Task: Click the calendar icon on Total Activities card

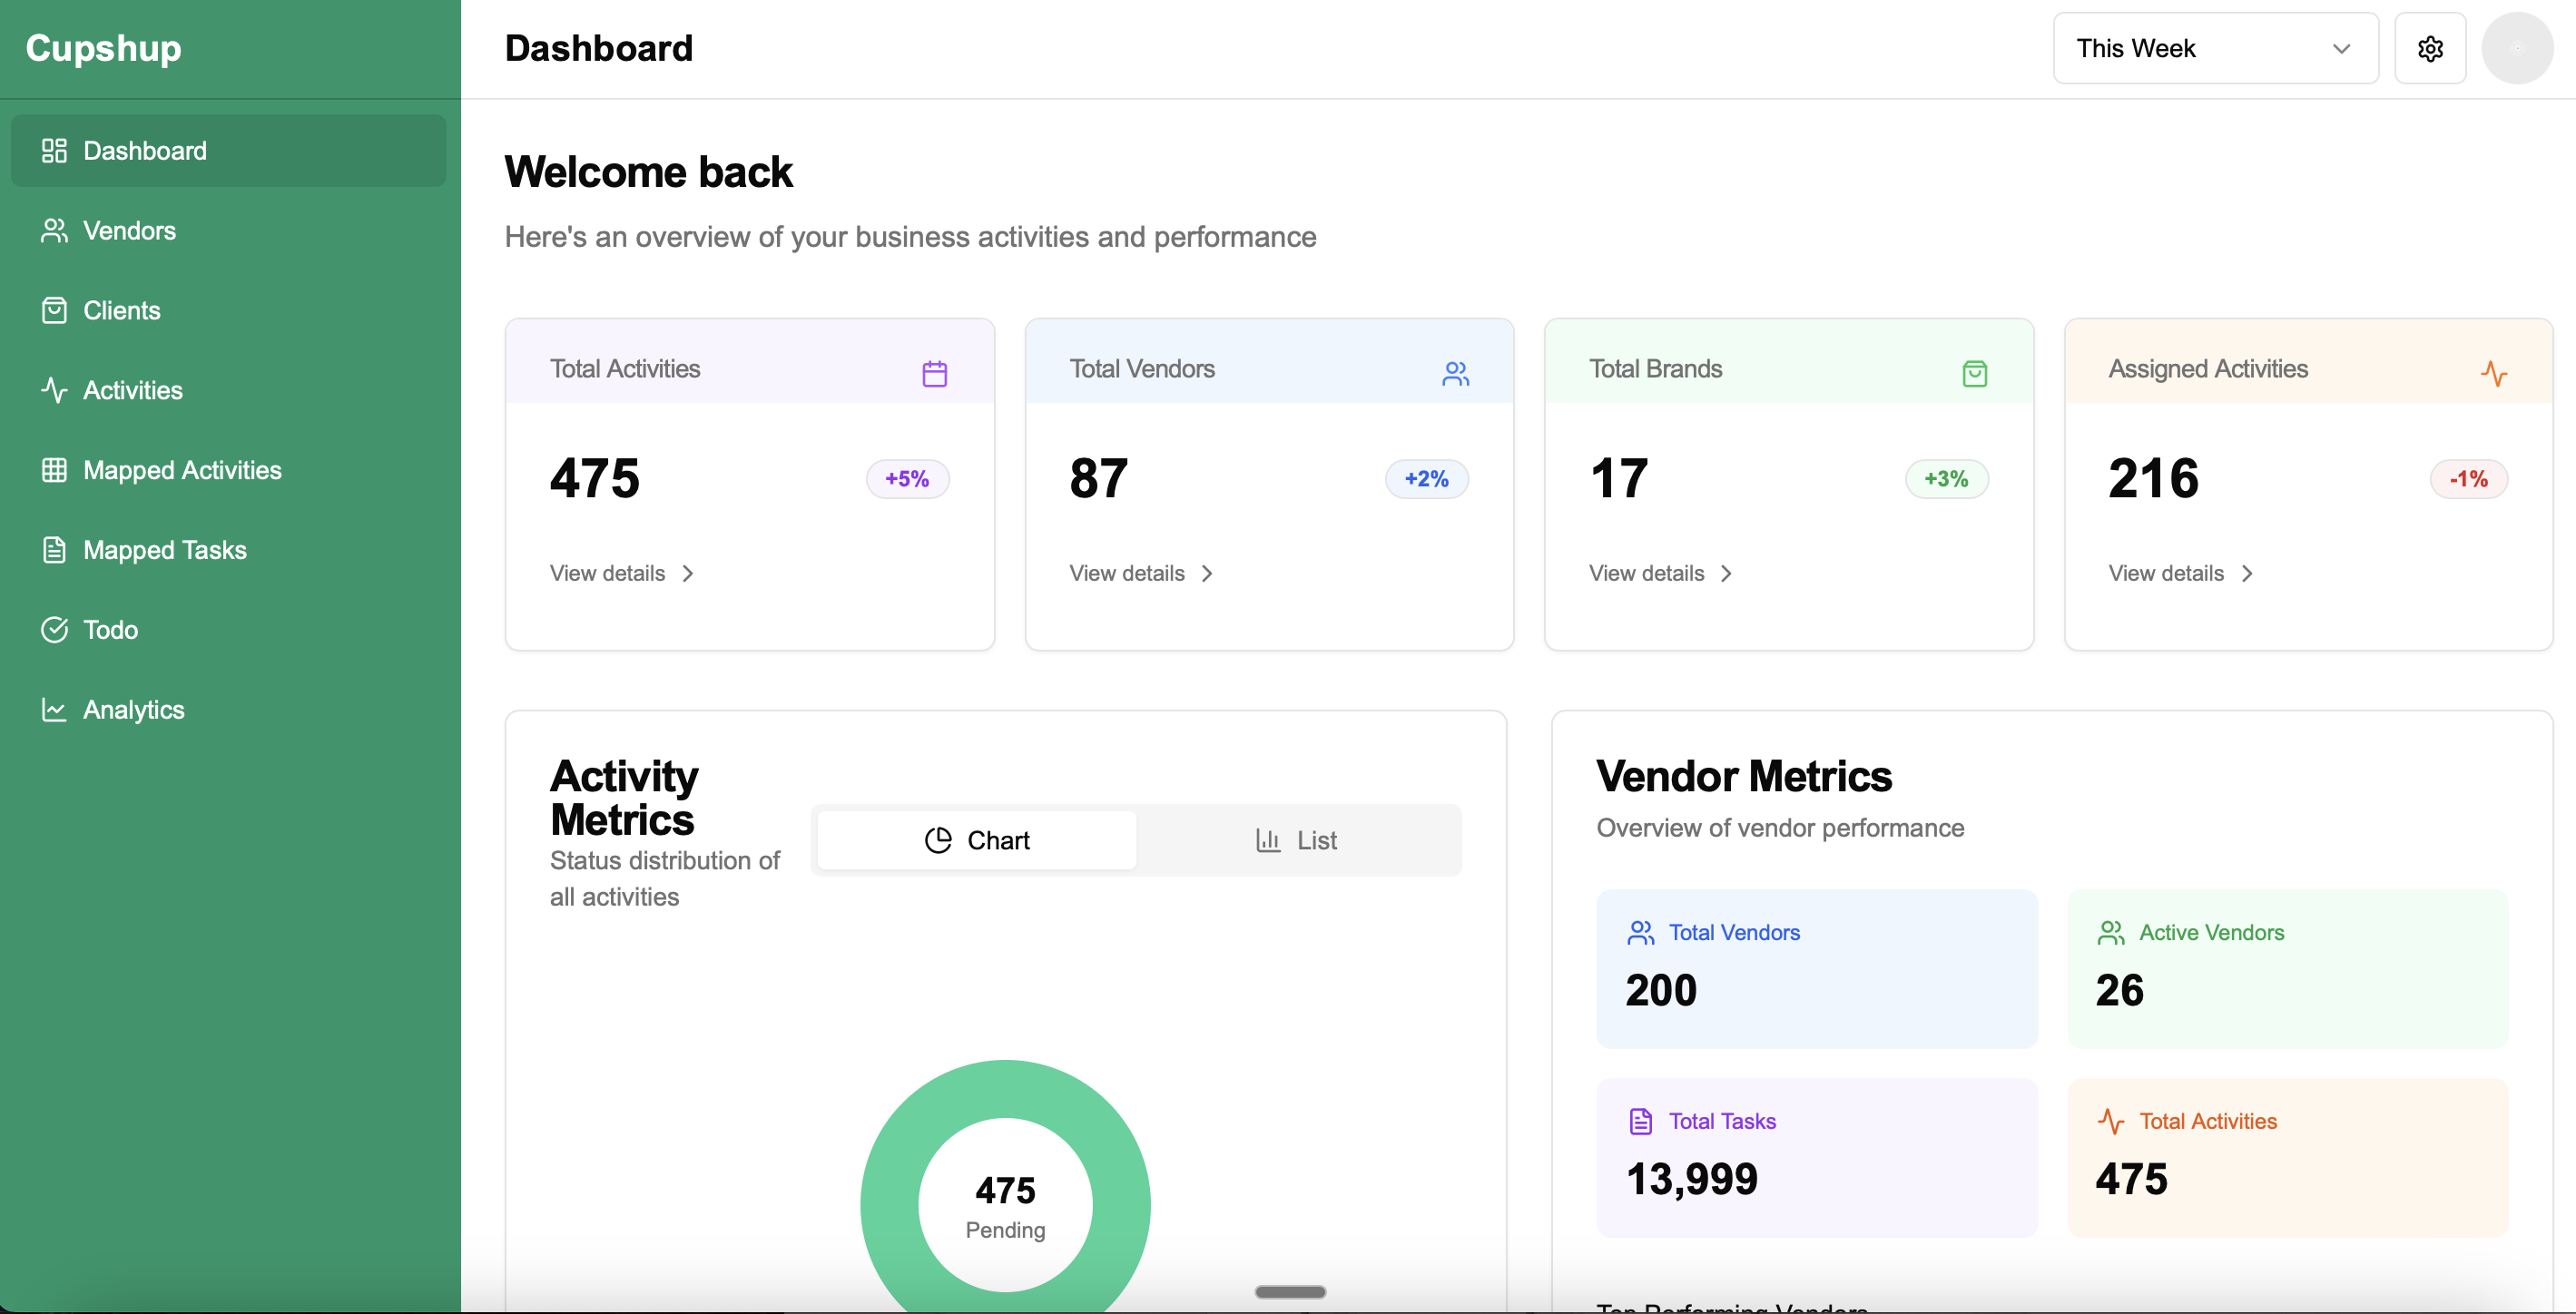Action: pos(934,372)
